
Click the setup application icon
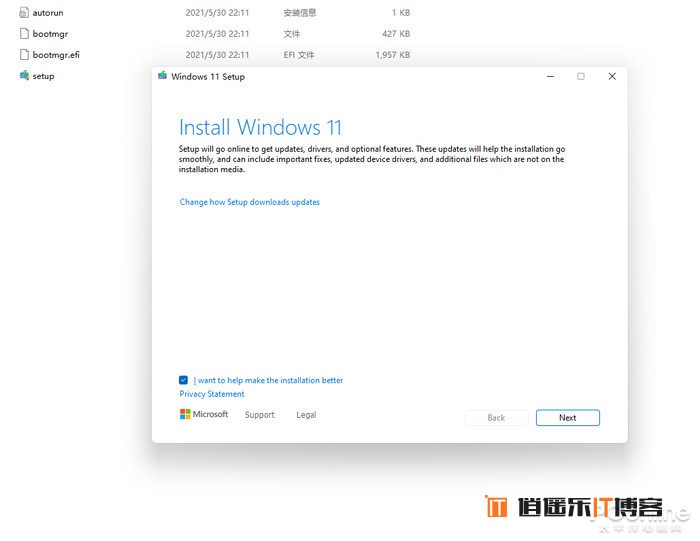pyautogui.click(x=24, y=75)
